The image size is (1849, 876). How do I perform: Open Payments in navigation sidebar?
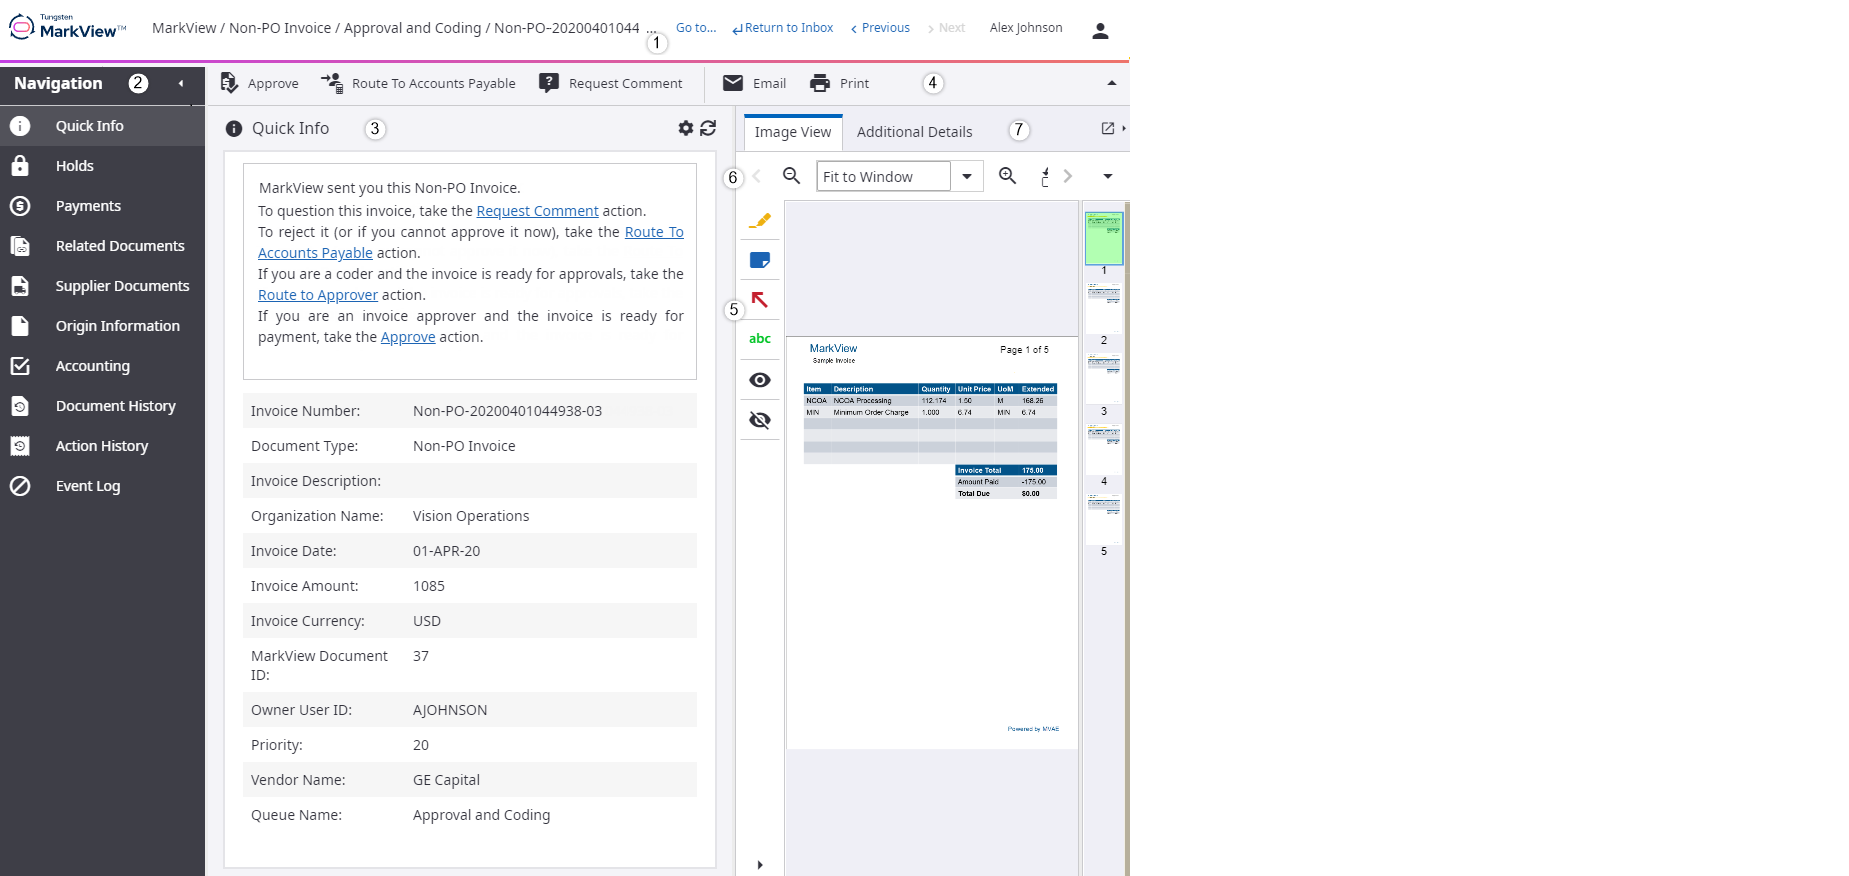click(102, 206)
